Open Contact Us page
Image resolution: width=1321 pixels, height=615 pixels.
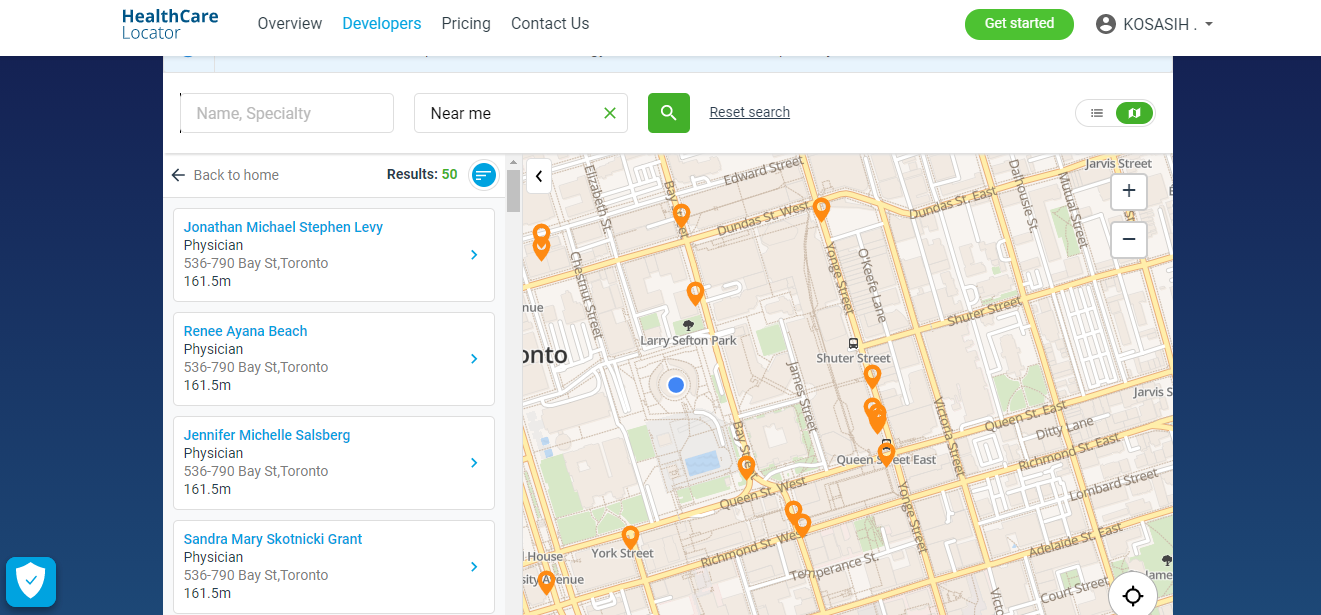coord(550,23)
